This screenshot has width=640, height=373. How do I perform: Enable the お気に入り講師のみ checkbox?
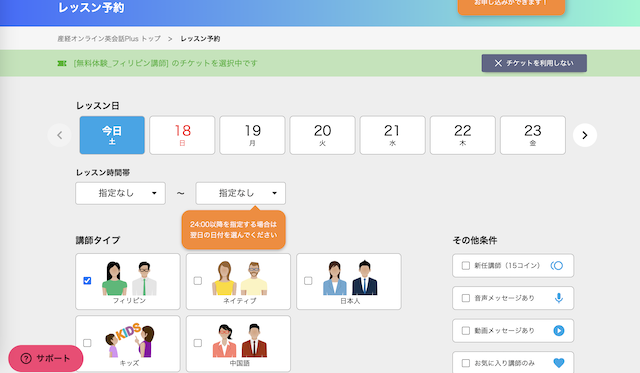pyautogui.click(x=466, y=363)
